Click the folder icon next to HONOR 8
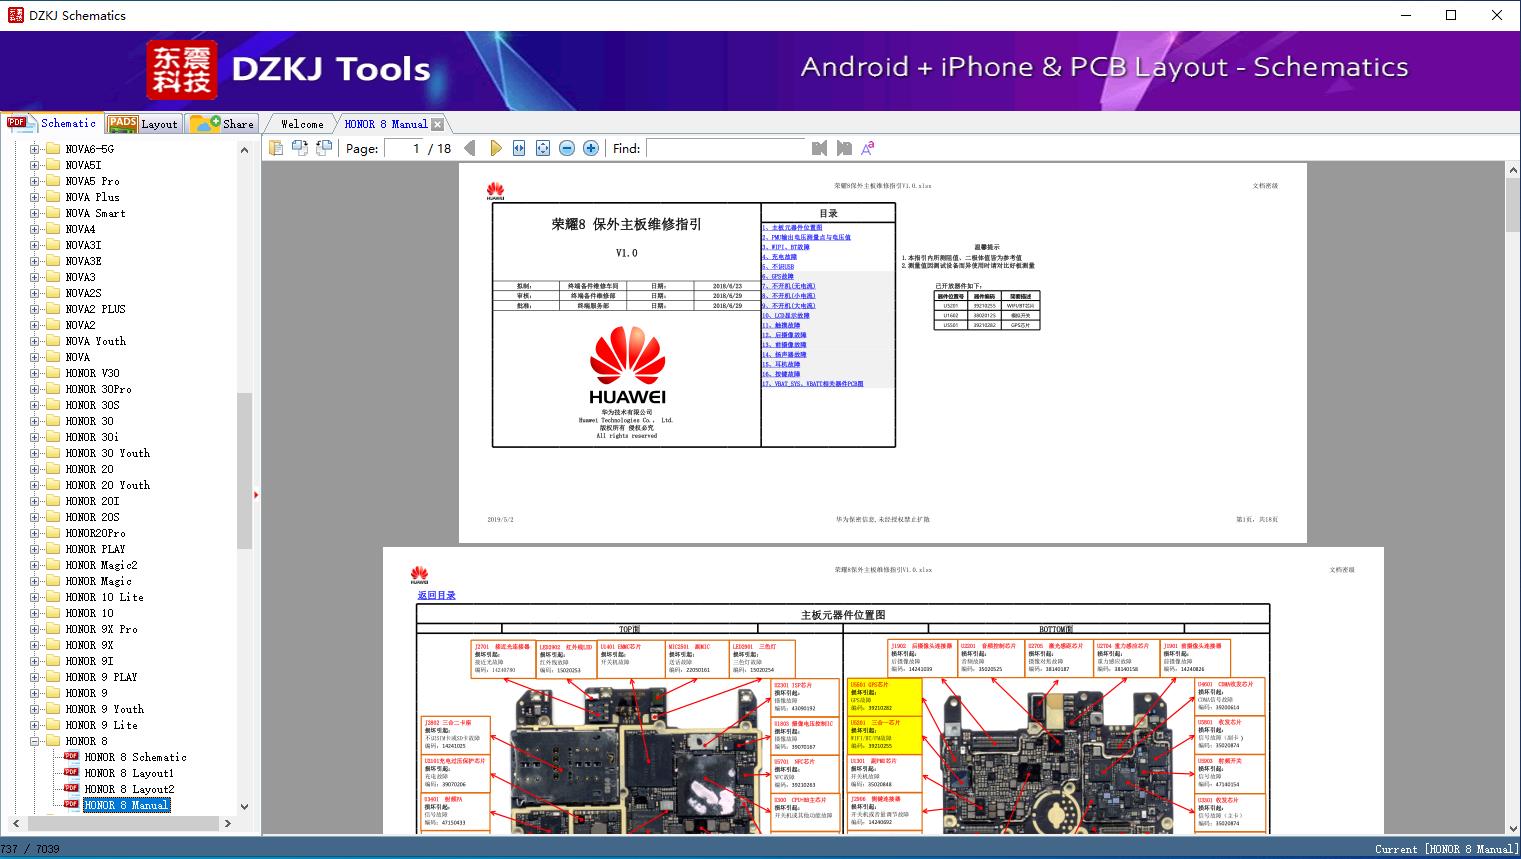 point(53,741)
